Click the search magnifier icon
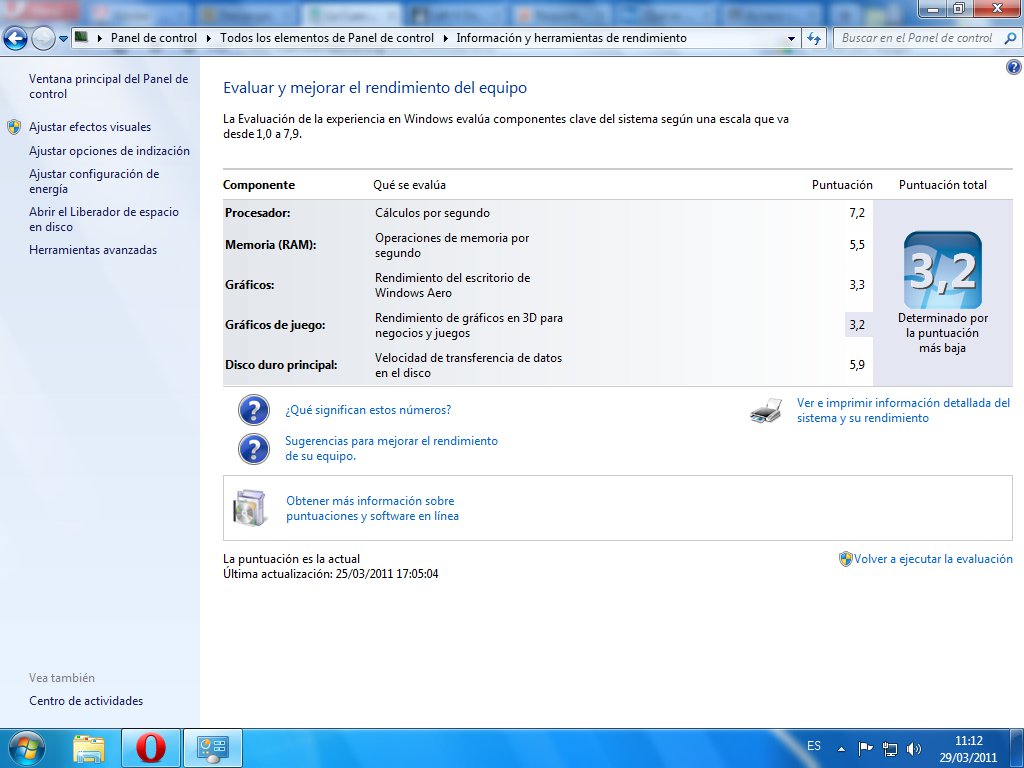Image resolution: width=1024 pixels, height=768 pixels. tap(1010, 39)
